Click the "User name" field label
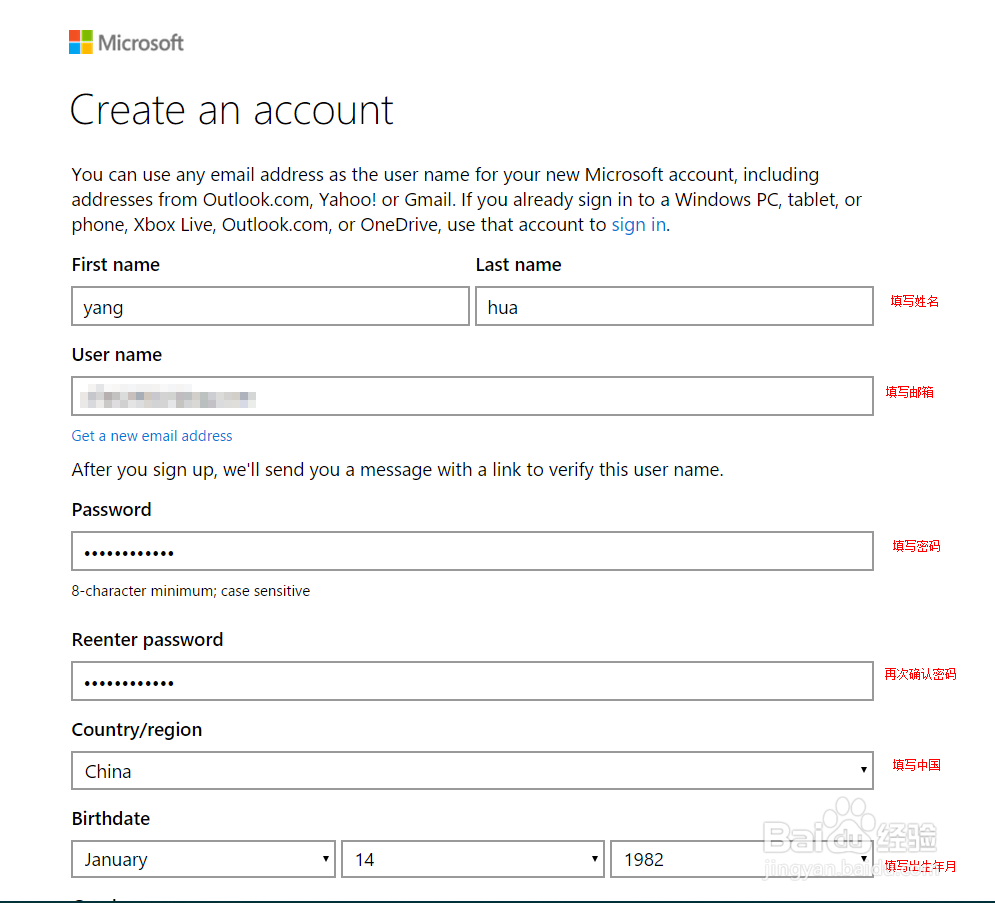 coord(117,355)
